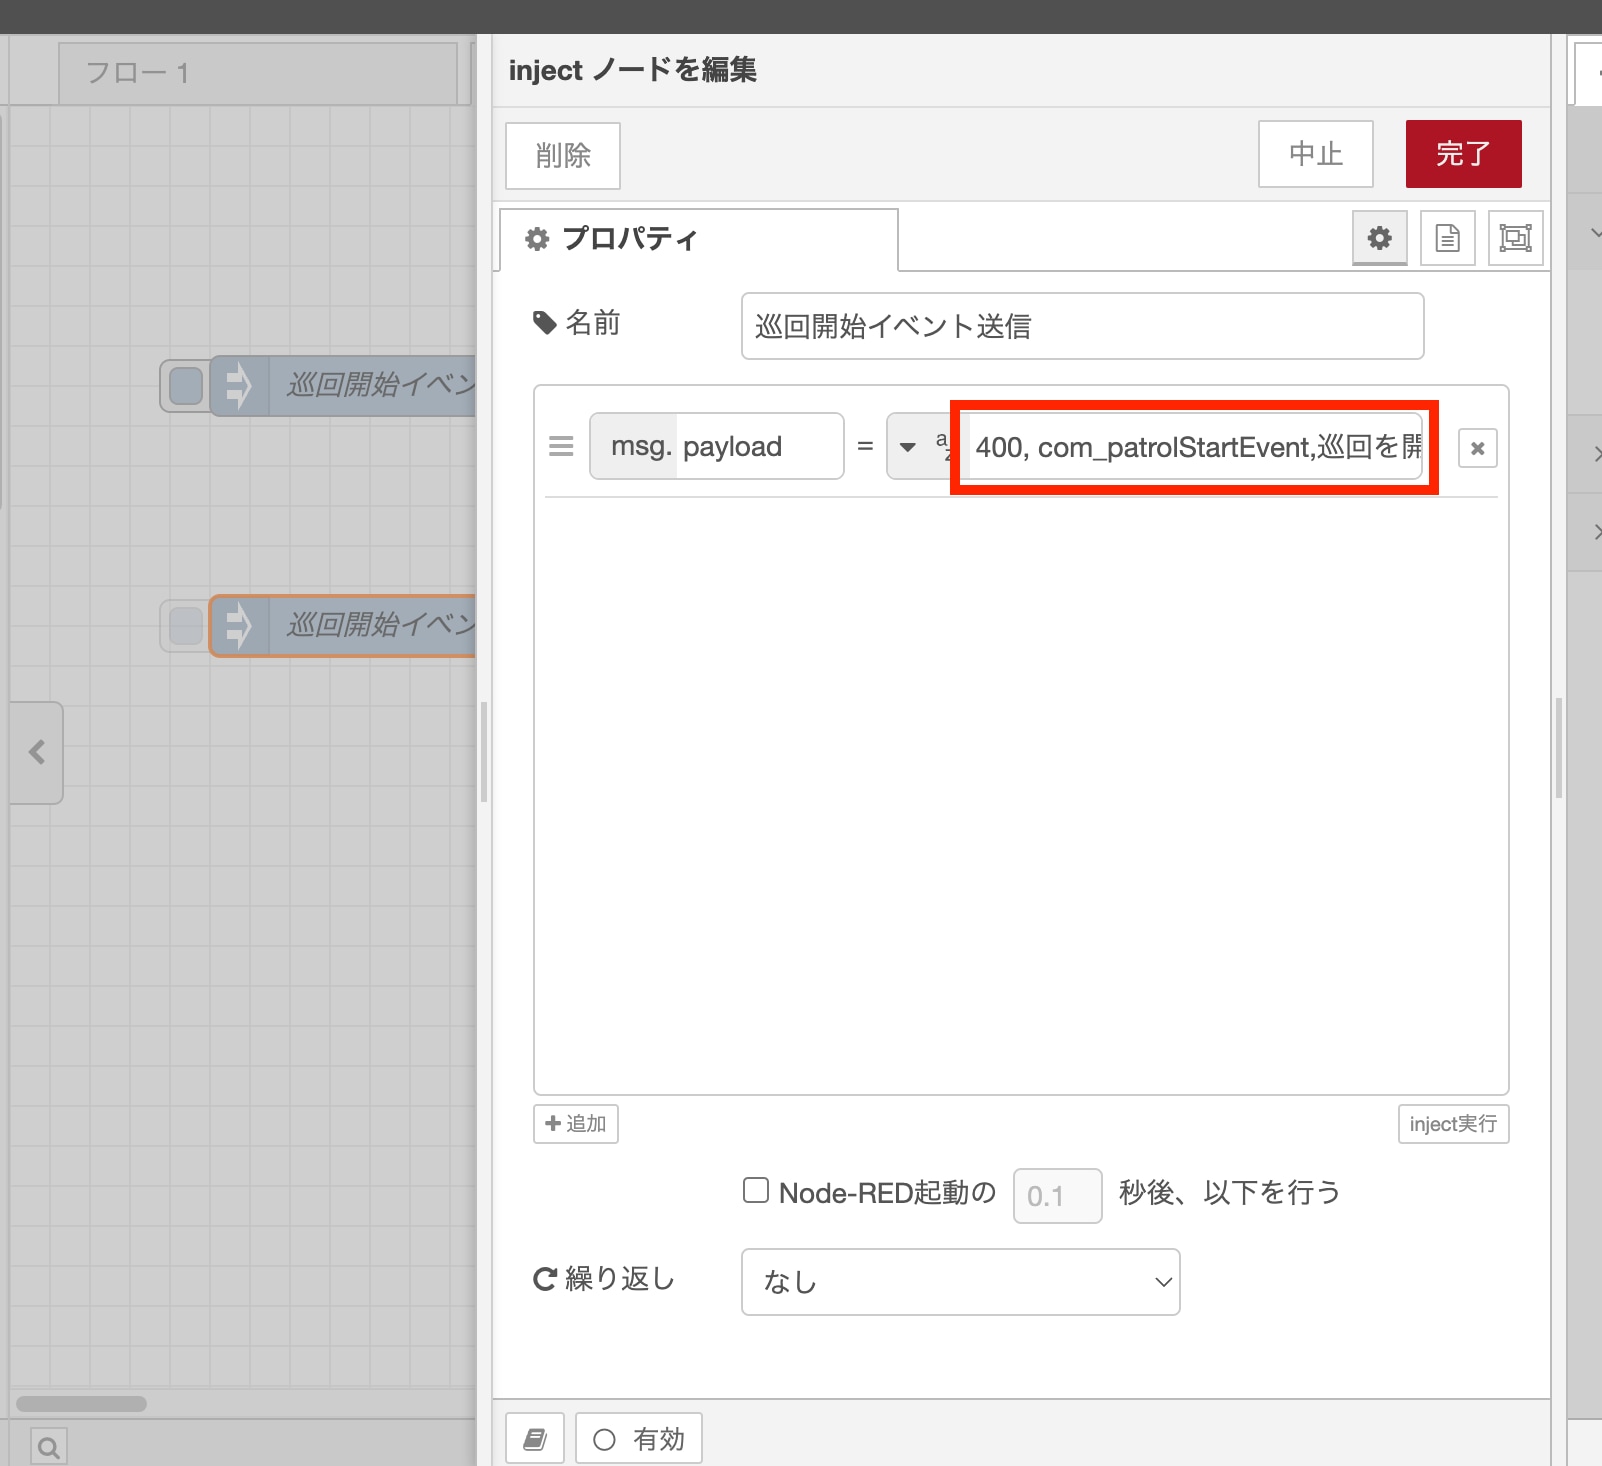Select the lower highlighted inject node
This screenshot has height=1466, width=1602.
[x=343, y=626]
